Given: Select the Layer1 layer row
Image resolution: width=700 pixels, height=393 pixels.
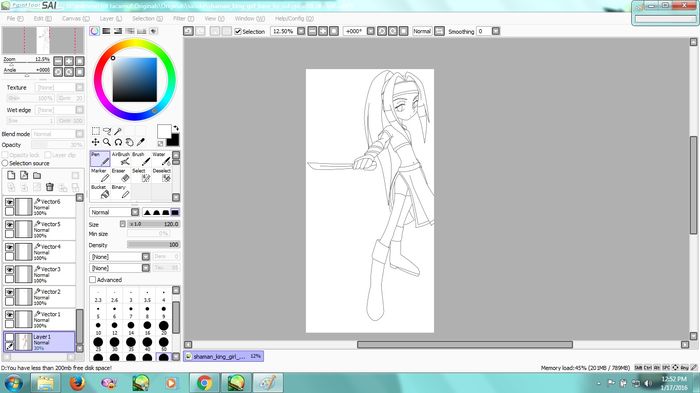Looking at the screenshot, I should click(39, 342).
